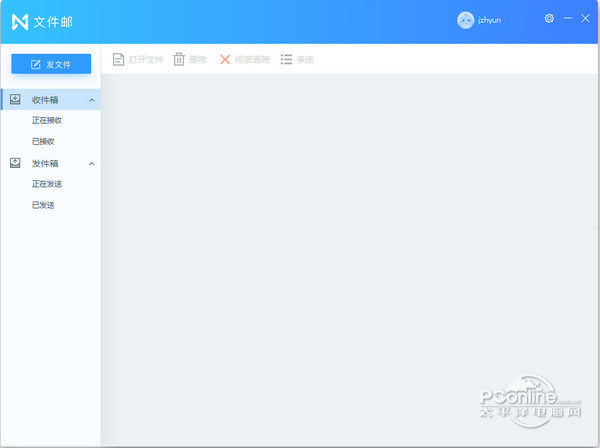Collapse the 发件箱 chevron arrow

(92, 164)
